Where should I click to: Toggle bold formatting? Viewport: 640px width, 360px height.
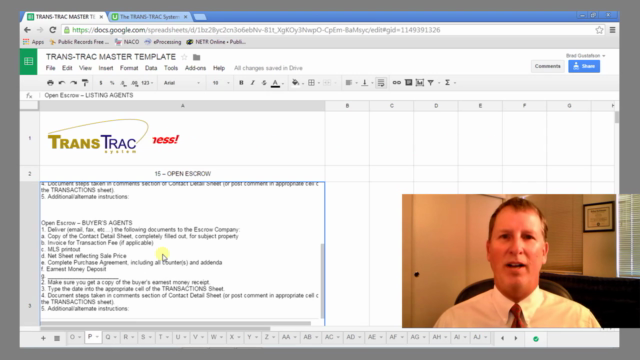(x=241, y=83)
